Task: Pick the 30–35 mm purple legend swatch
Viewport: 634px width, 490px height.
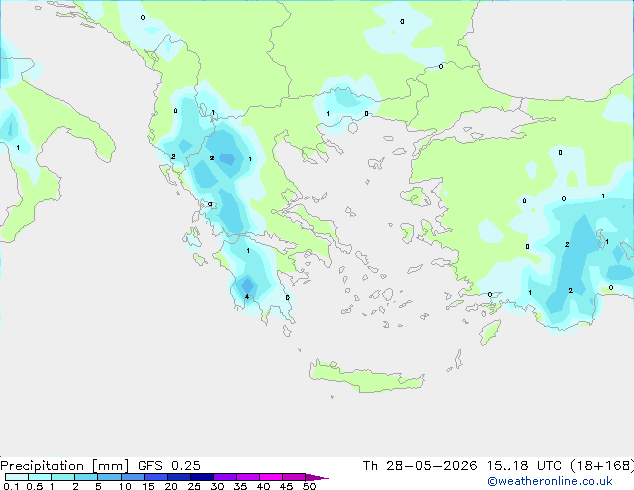Action: [225, 477]
